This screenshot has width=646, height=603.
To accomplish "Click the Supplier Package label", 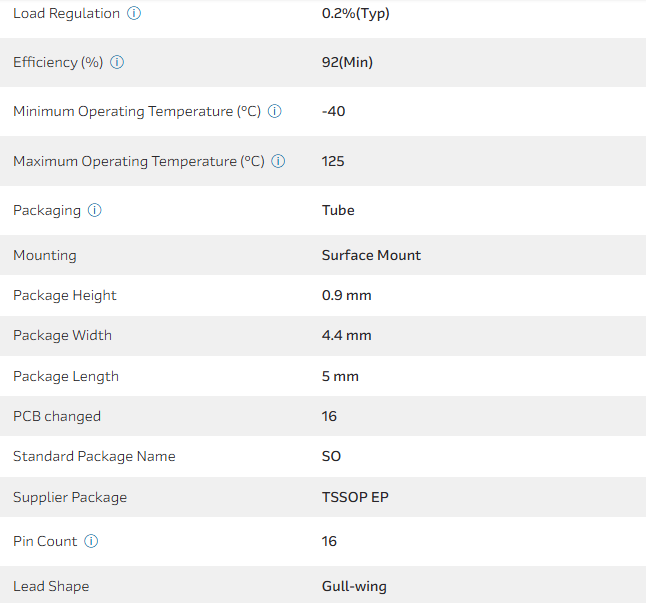I will point(70,498).
